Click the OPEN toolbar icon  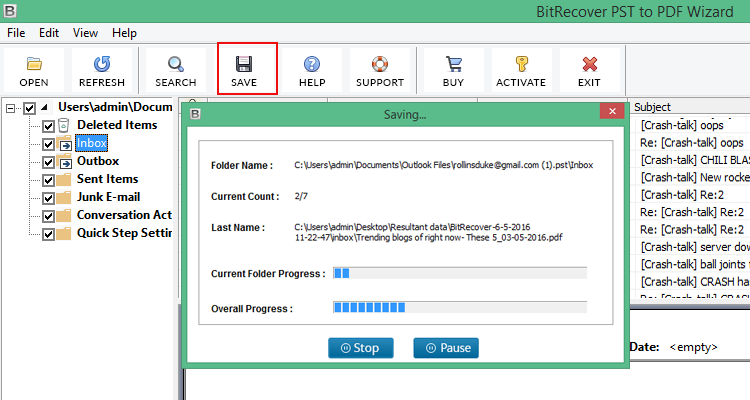click(34, 64)
